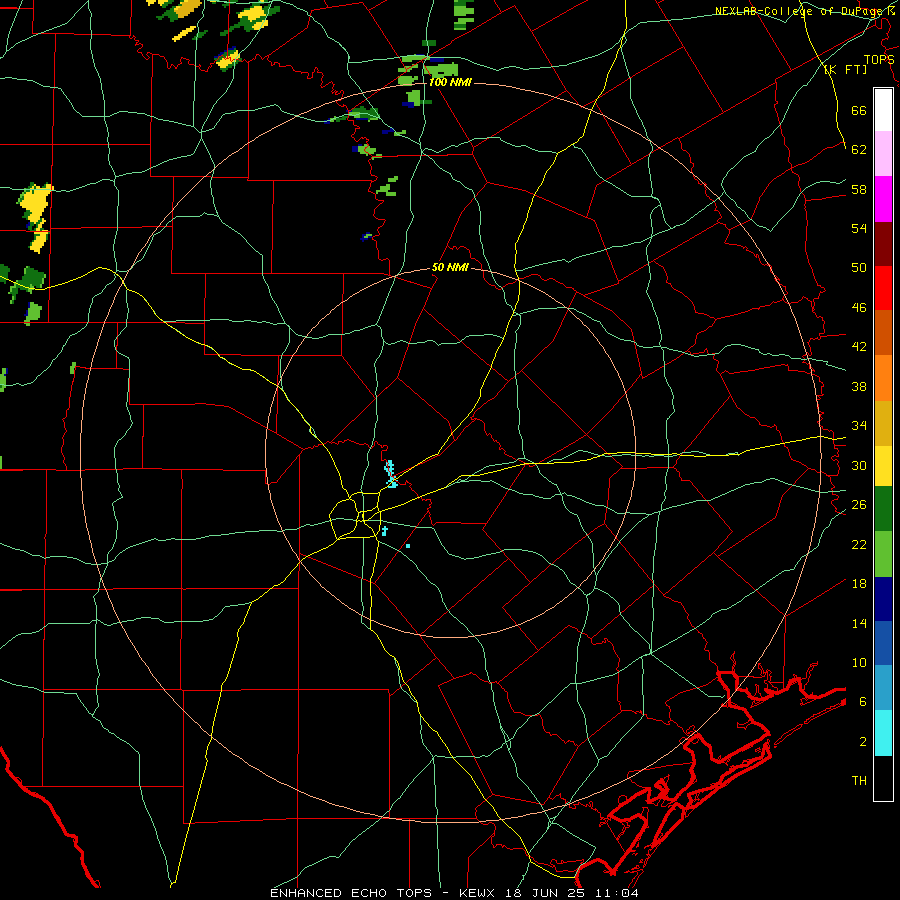Click the white 66 kft color swatch
The image size is (900, 900).
pyautogui.click(x=883, y=110)
